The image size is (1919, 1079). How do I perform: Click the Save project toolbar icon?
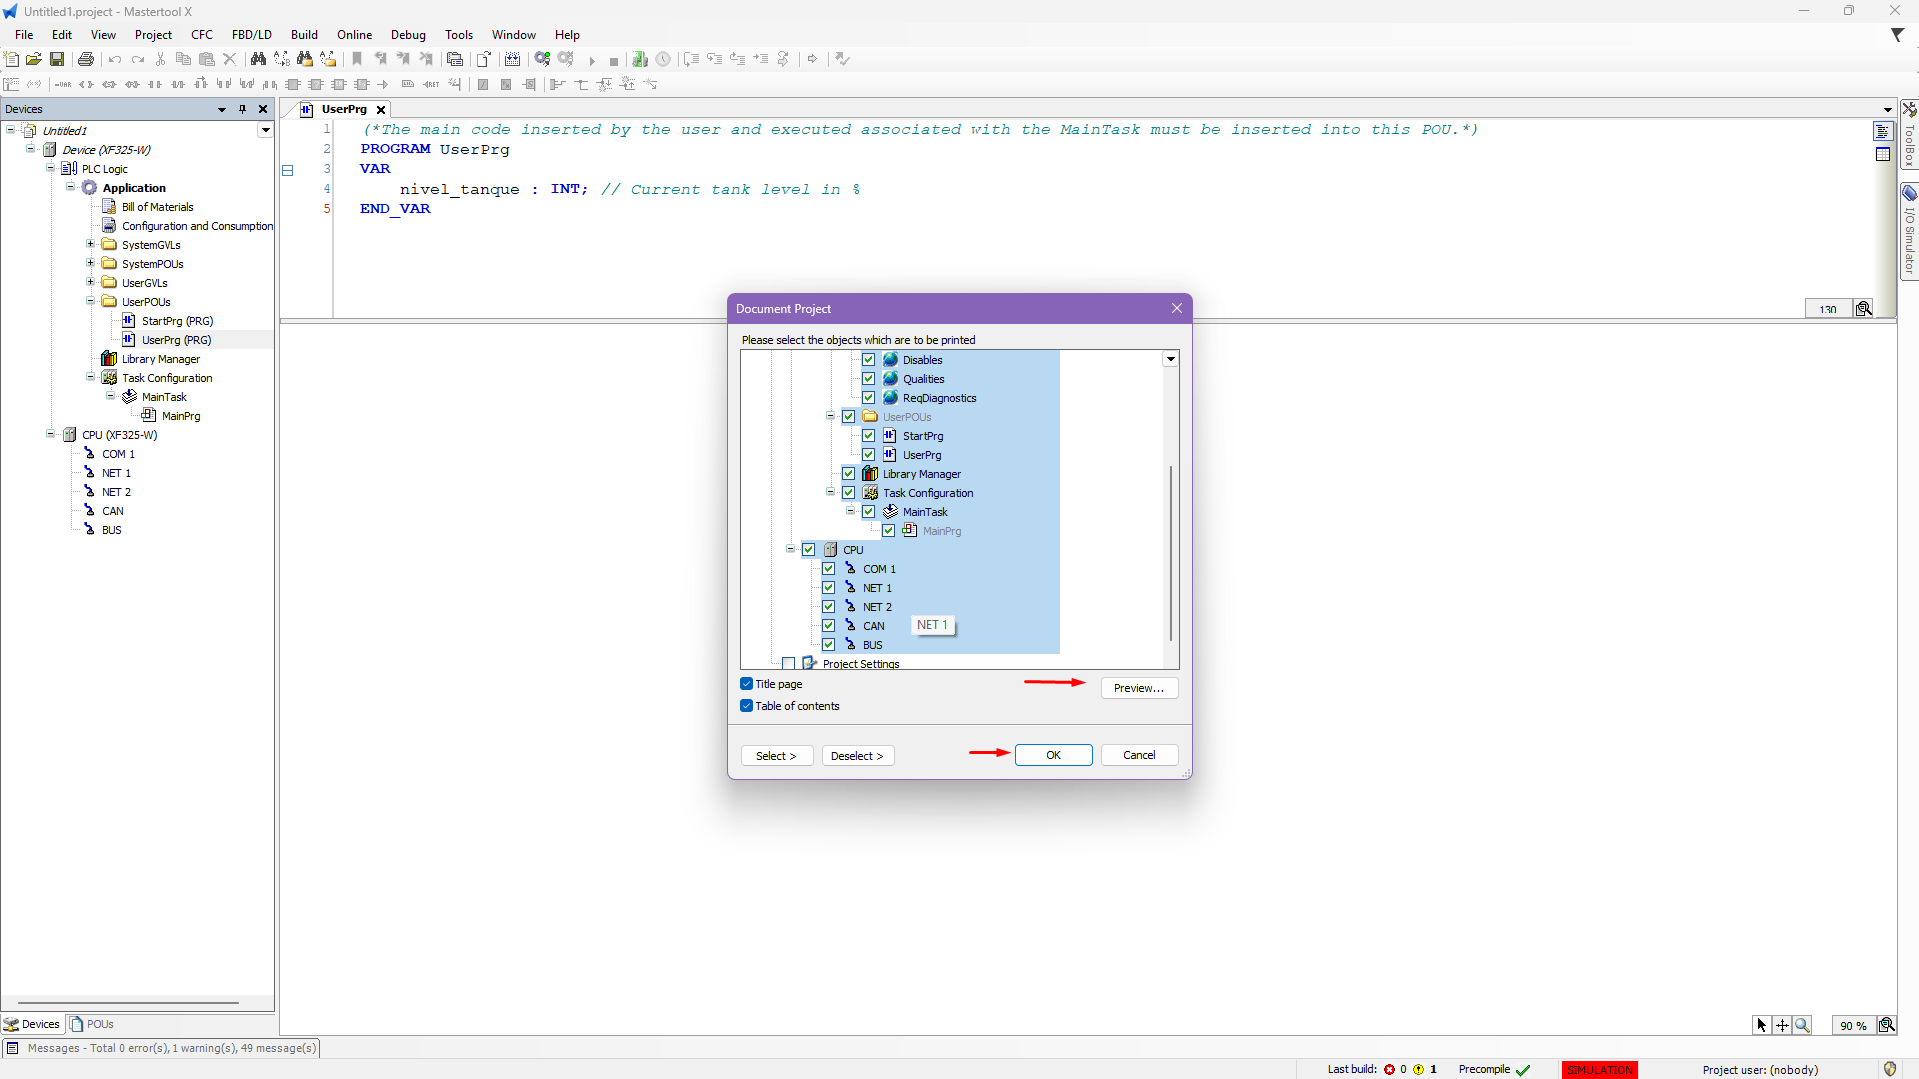tap(57, 59)
